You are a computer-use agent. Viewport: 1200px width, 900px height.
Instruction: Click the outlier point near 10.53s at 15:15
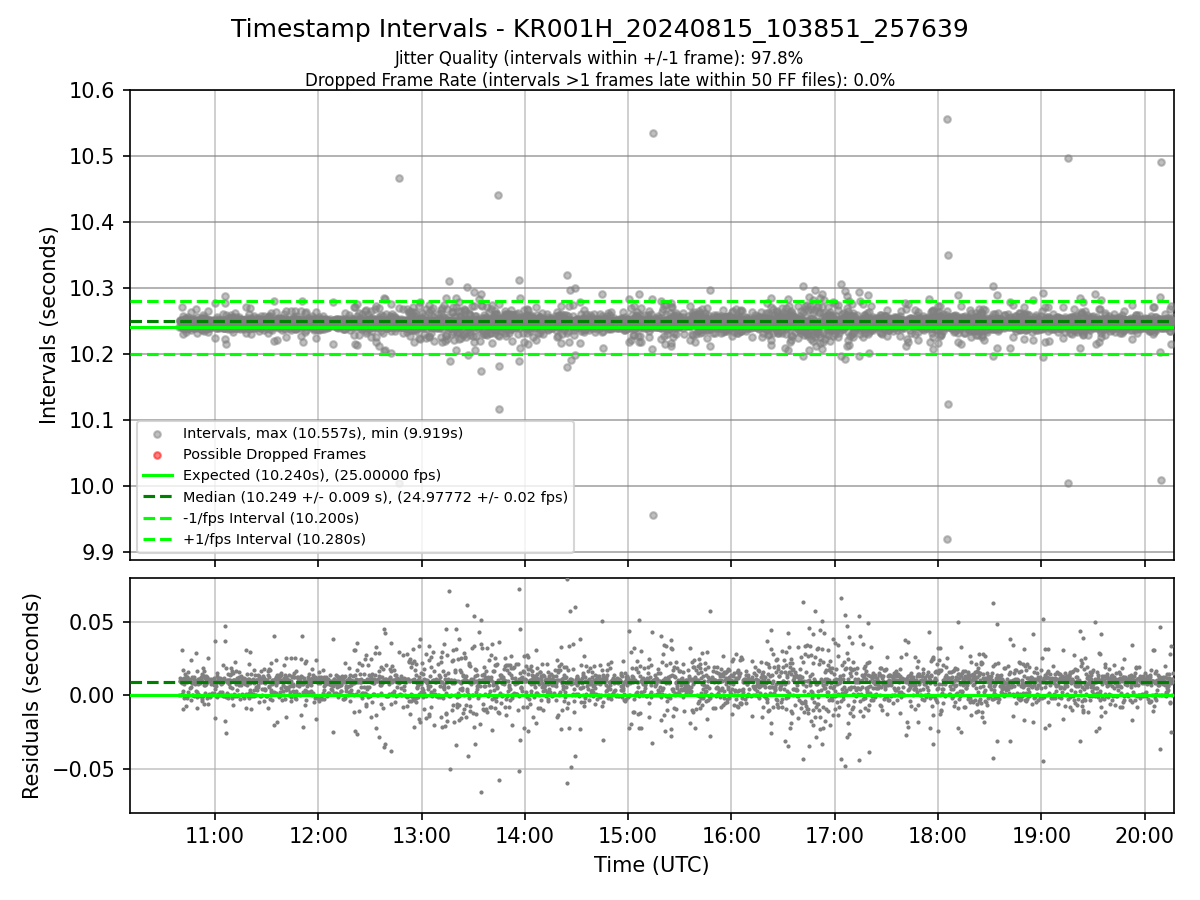coord(653,133)
